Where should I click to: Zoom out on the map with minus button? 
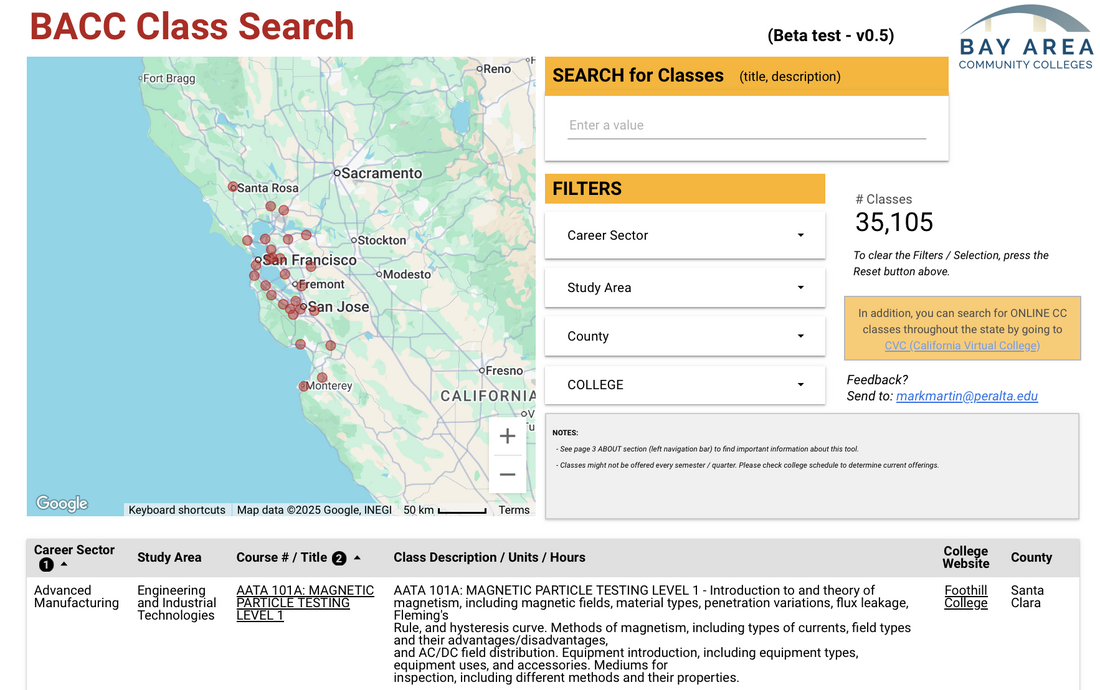pos(507,475)
